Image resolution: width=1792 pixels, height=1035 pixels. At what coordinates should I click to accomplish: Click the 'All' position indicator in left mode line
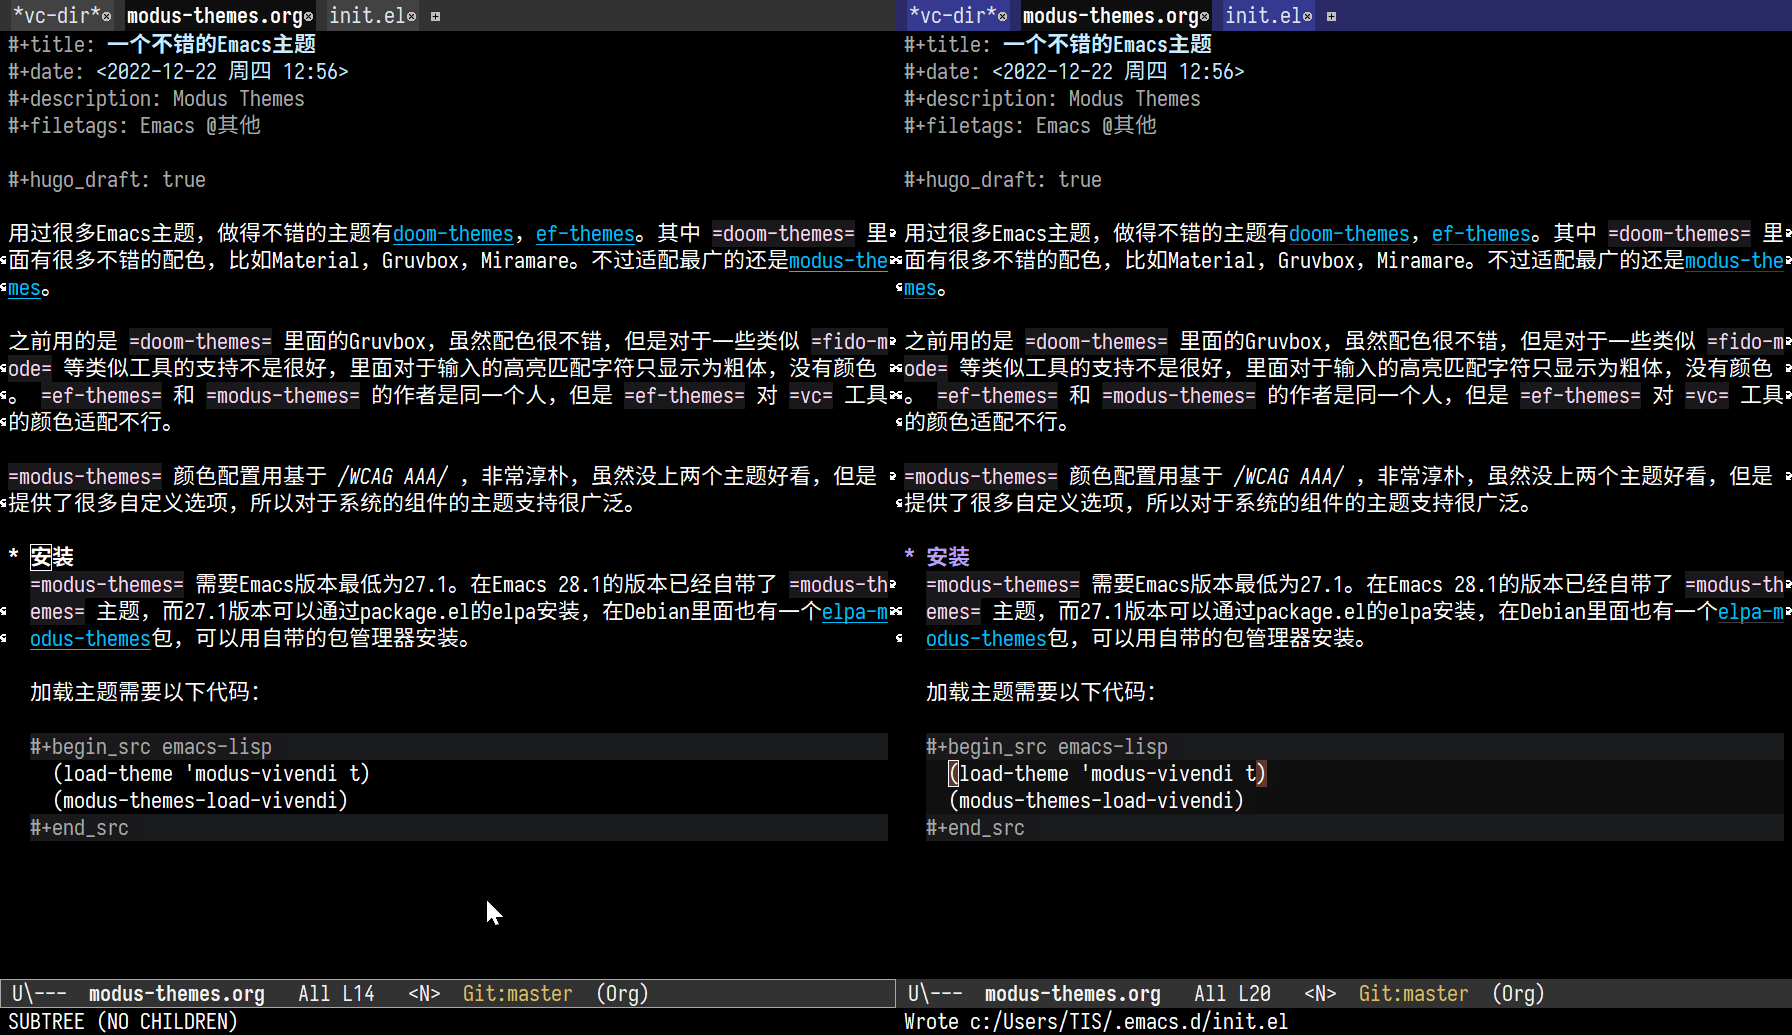tap(314, 994)
